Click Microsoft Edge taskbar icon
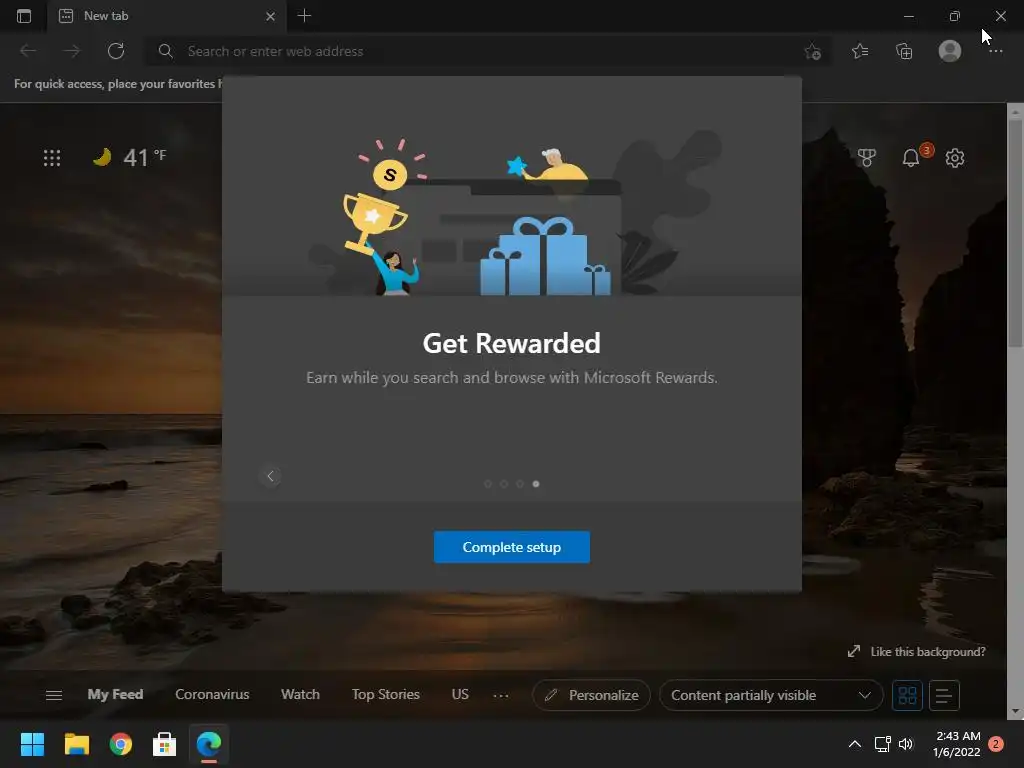Image resolution: width=1024 pixels, height=768 pixels. click(209, 744)
